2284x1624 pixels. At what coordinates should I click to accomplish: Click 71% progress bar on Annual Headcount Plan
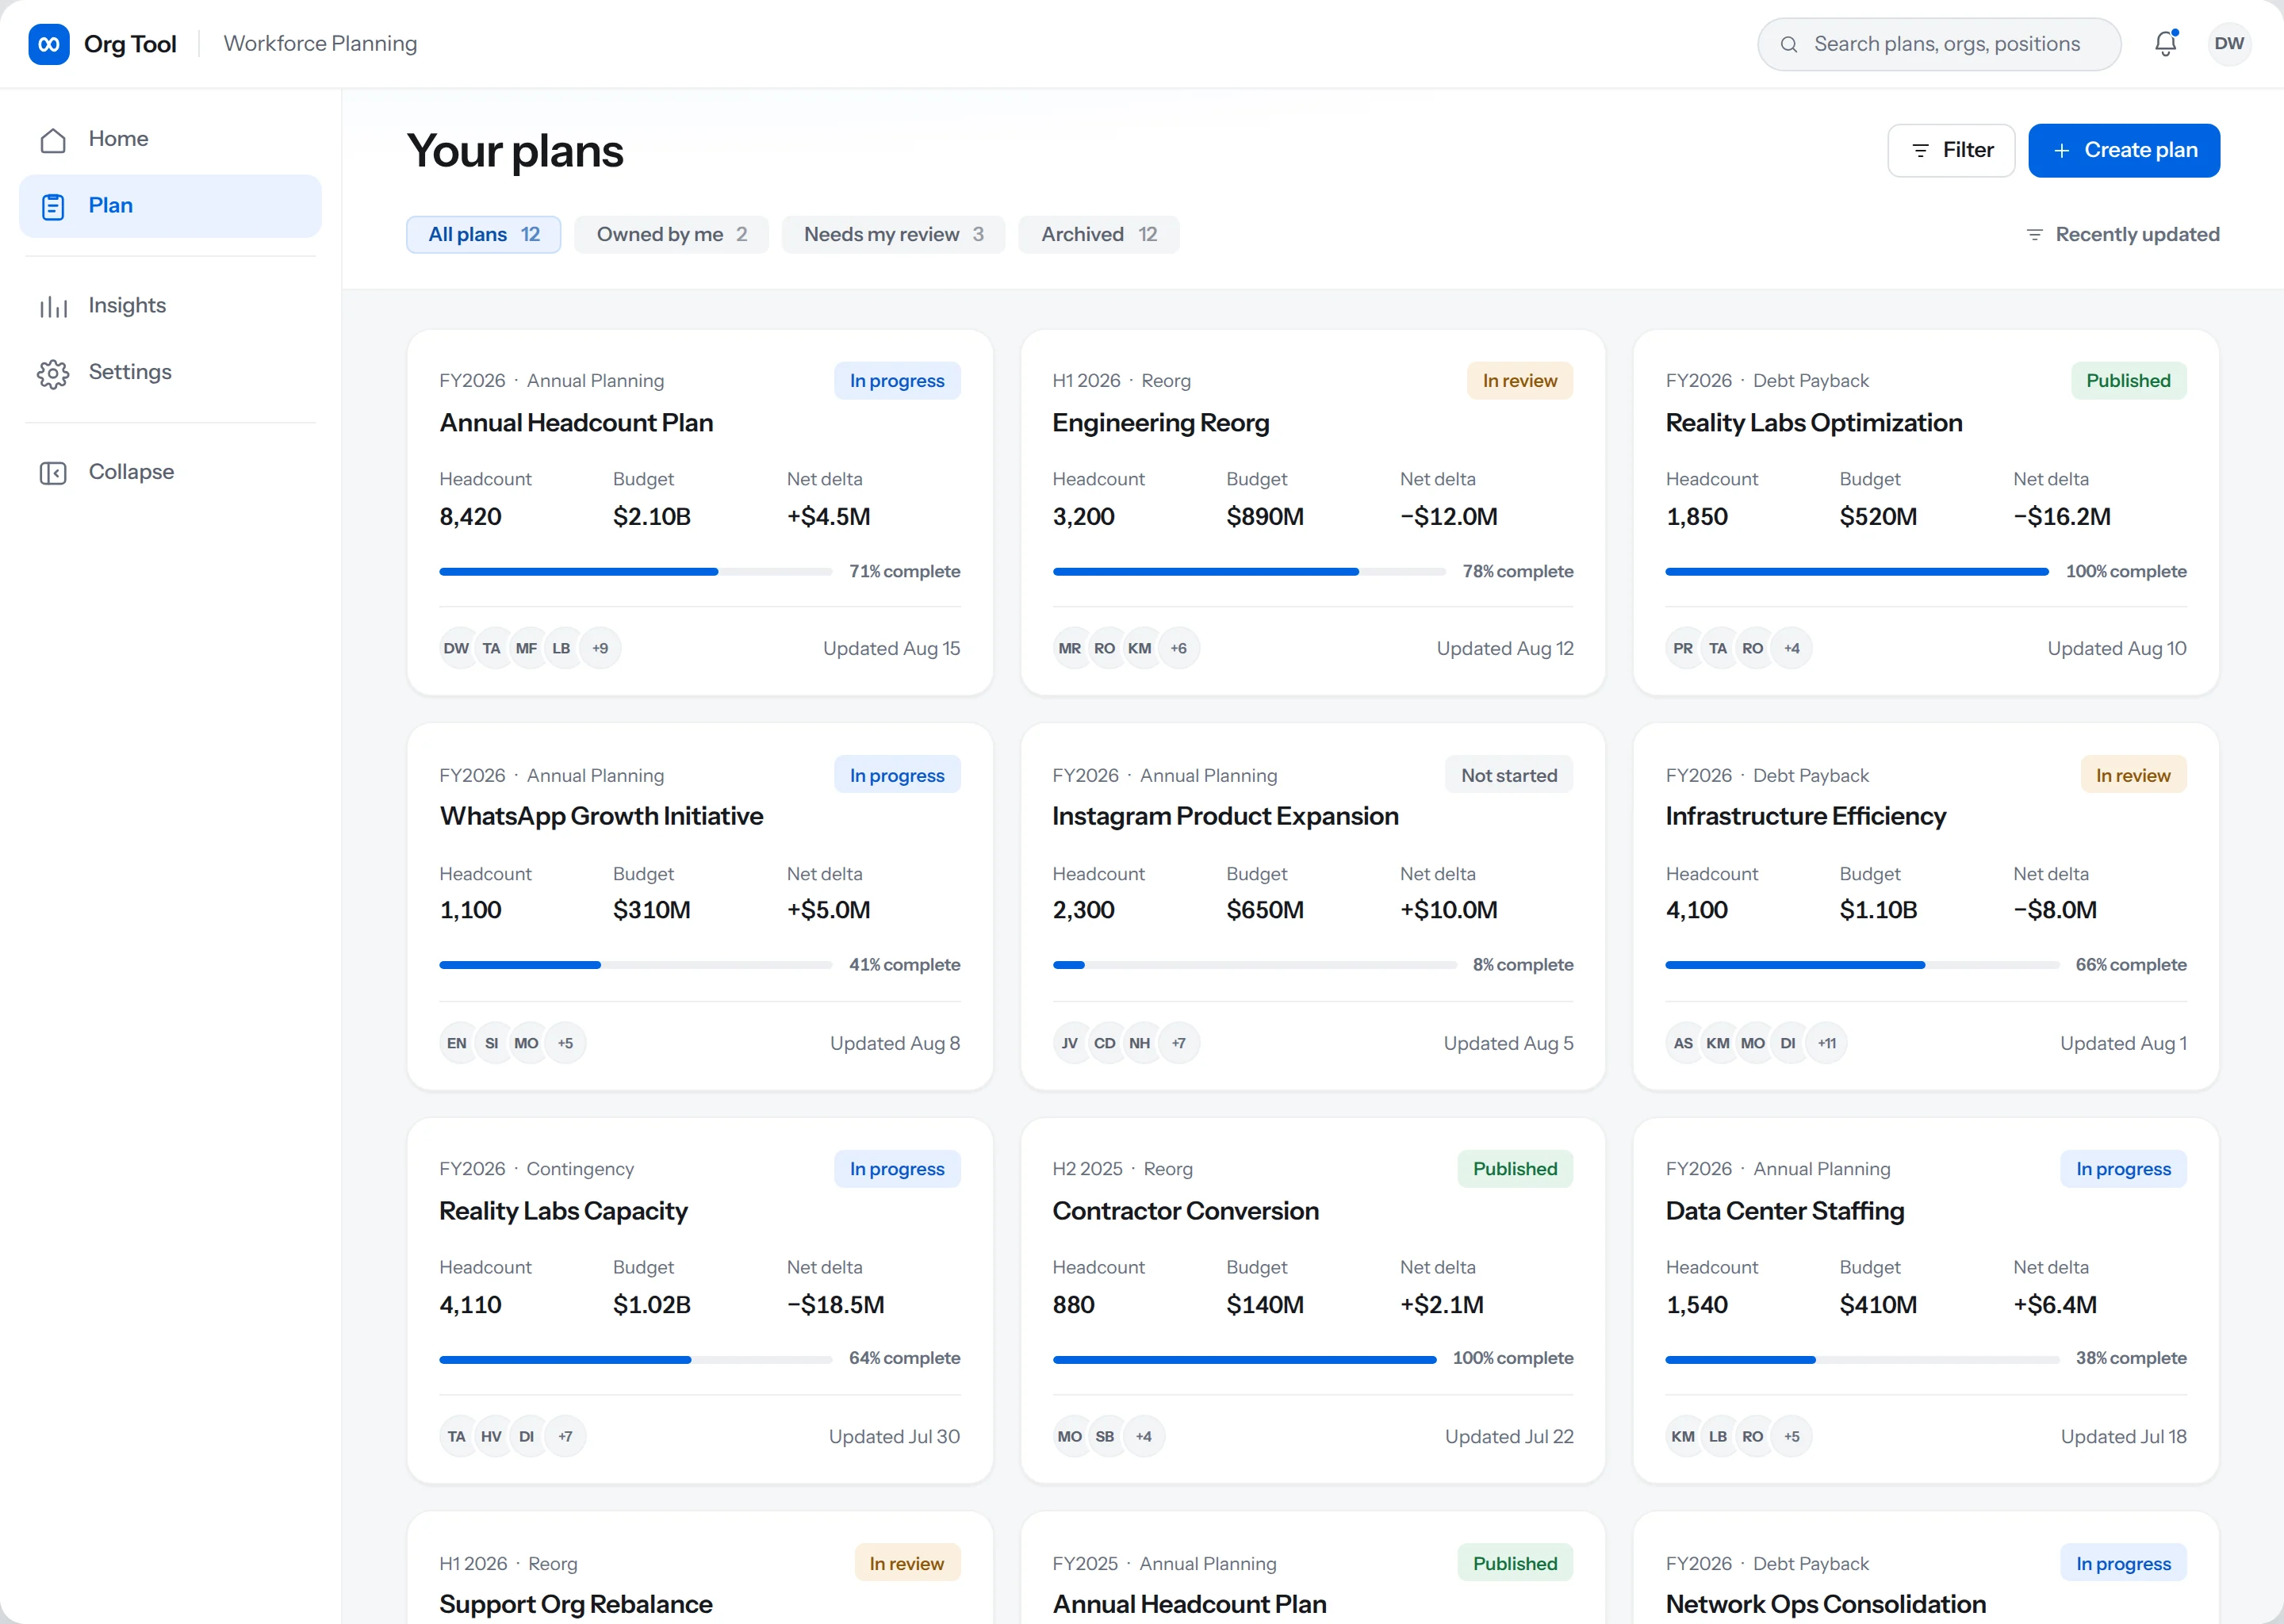tap(635, 572)
